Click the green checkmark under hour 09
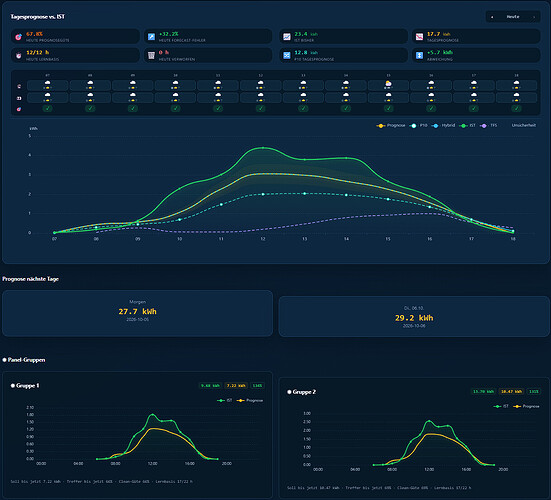Viewport: 551px width, 500px height. click(x=133, y=109)
